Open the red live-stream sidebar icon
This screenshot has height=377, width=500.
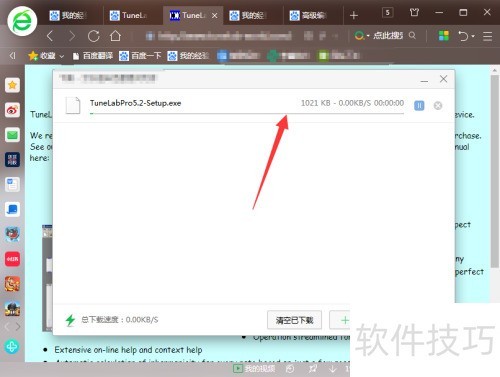12,259
